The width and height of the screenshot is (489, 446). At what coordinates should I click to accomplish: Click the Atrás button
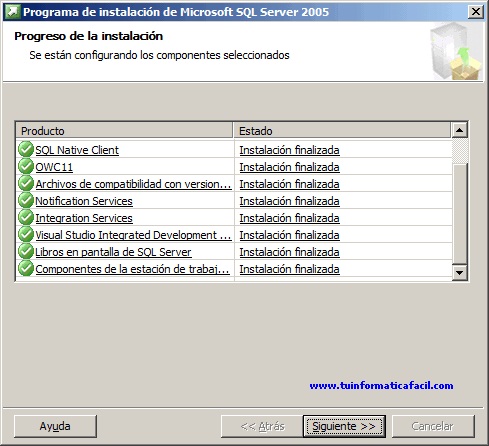pos(262,426)
